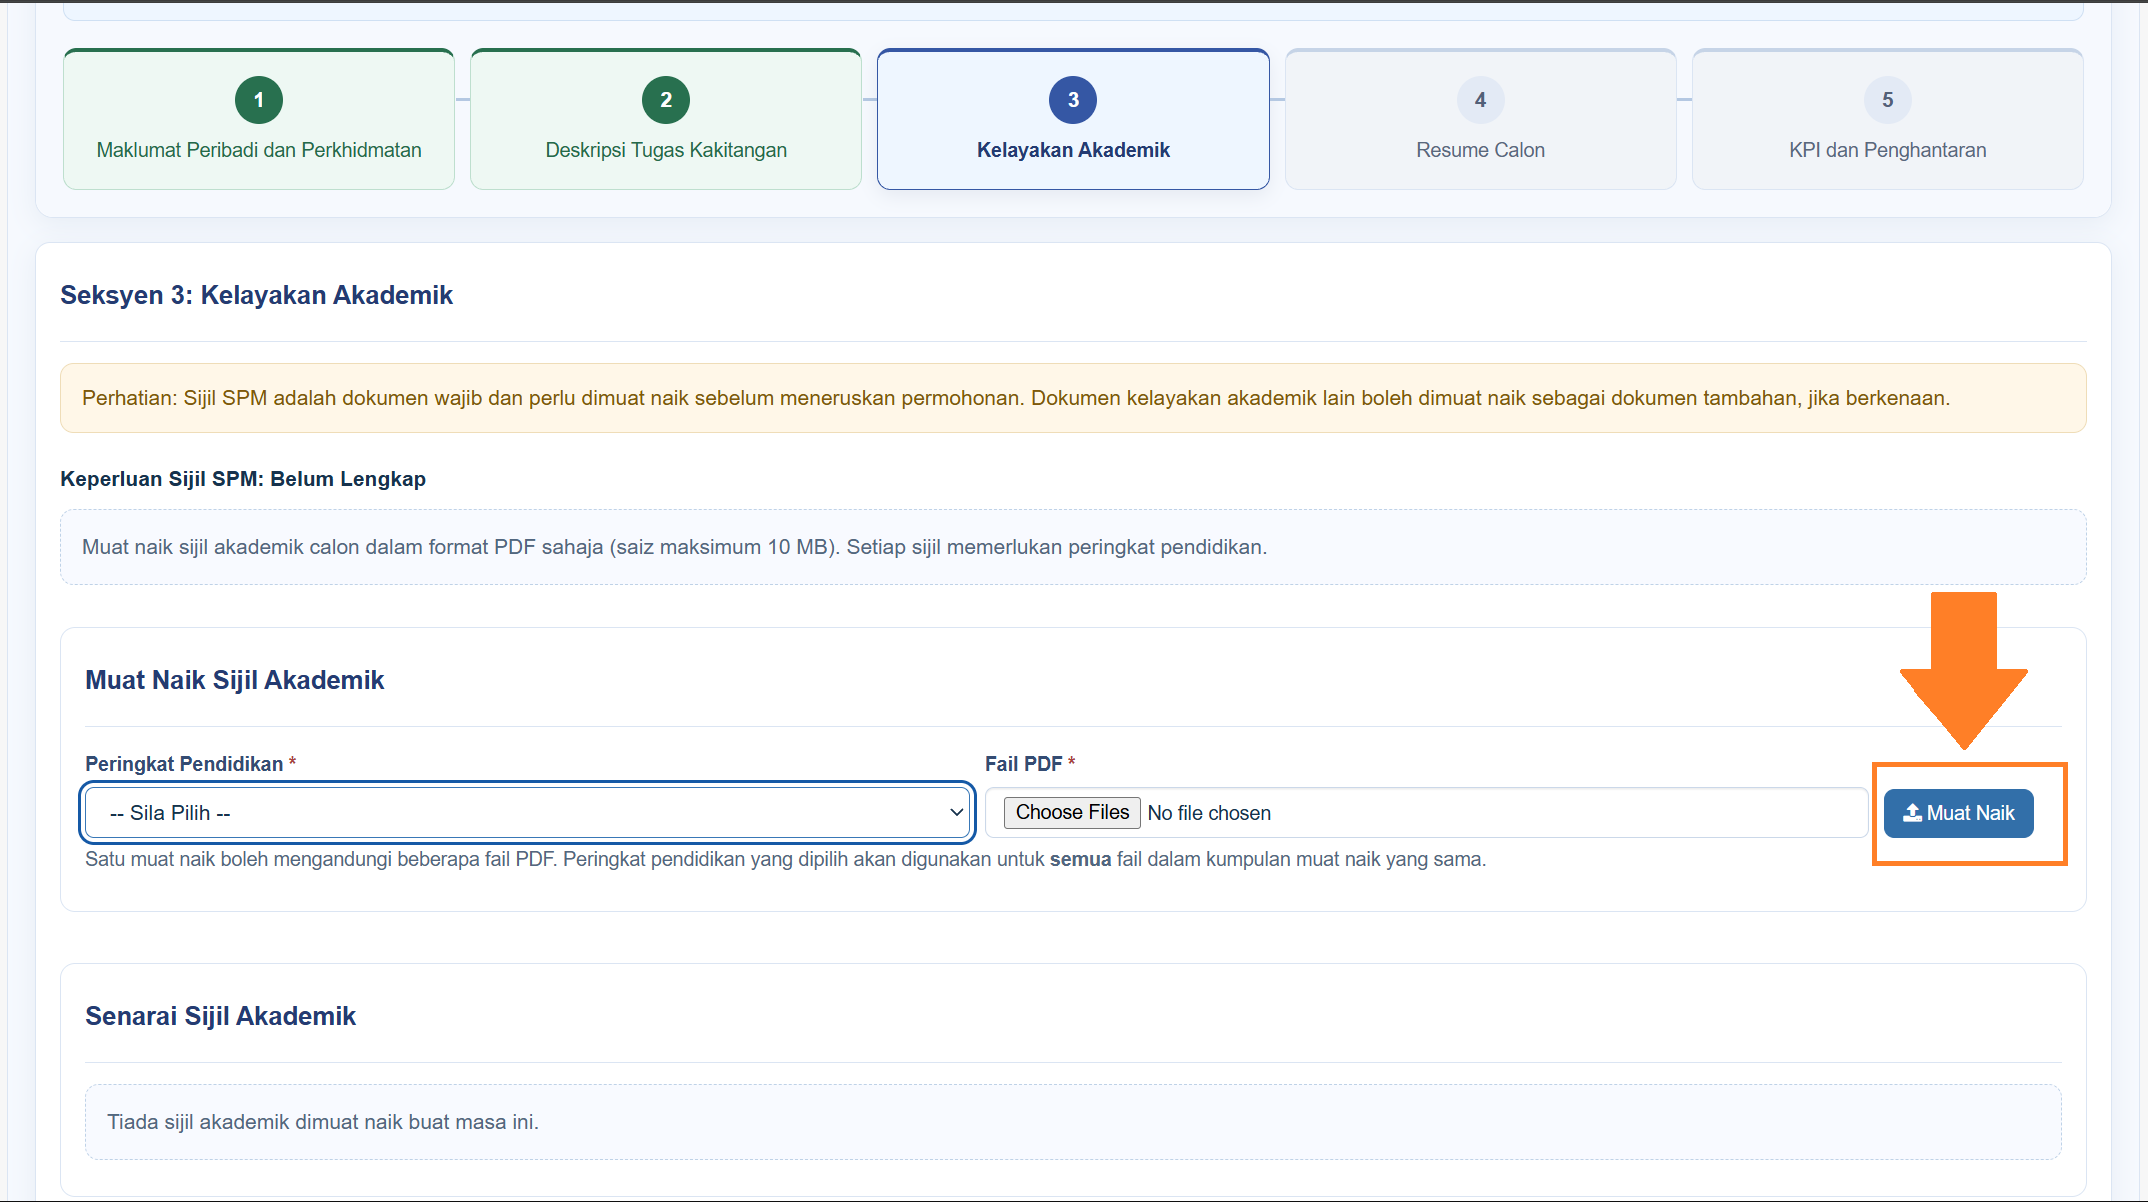The height and width of the screenshot is (1202, 2148).
Task: Click the Fail PDF field label
Action: pos(1023,764)
